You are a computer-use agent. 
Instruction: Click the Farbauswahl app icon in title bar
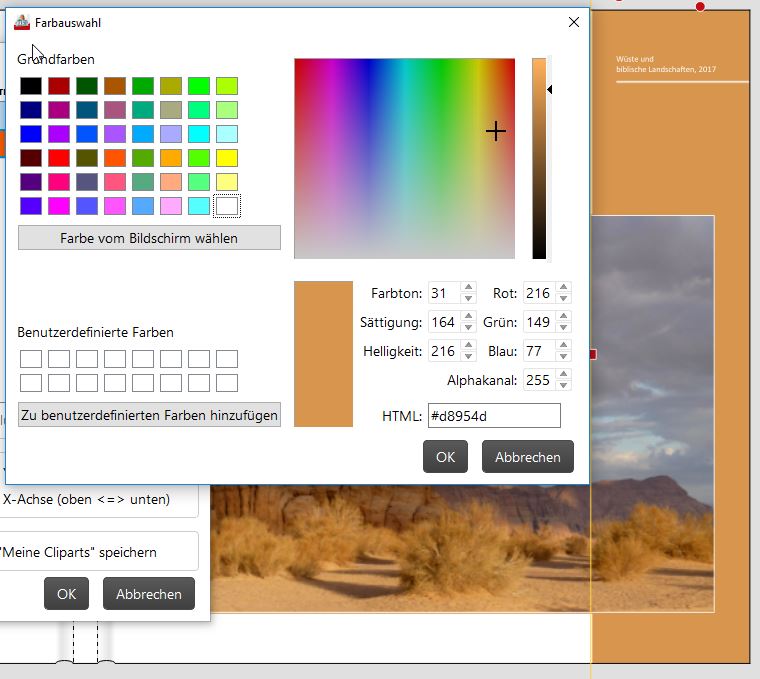(22, 22)
